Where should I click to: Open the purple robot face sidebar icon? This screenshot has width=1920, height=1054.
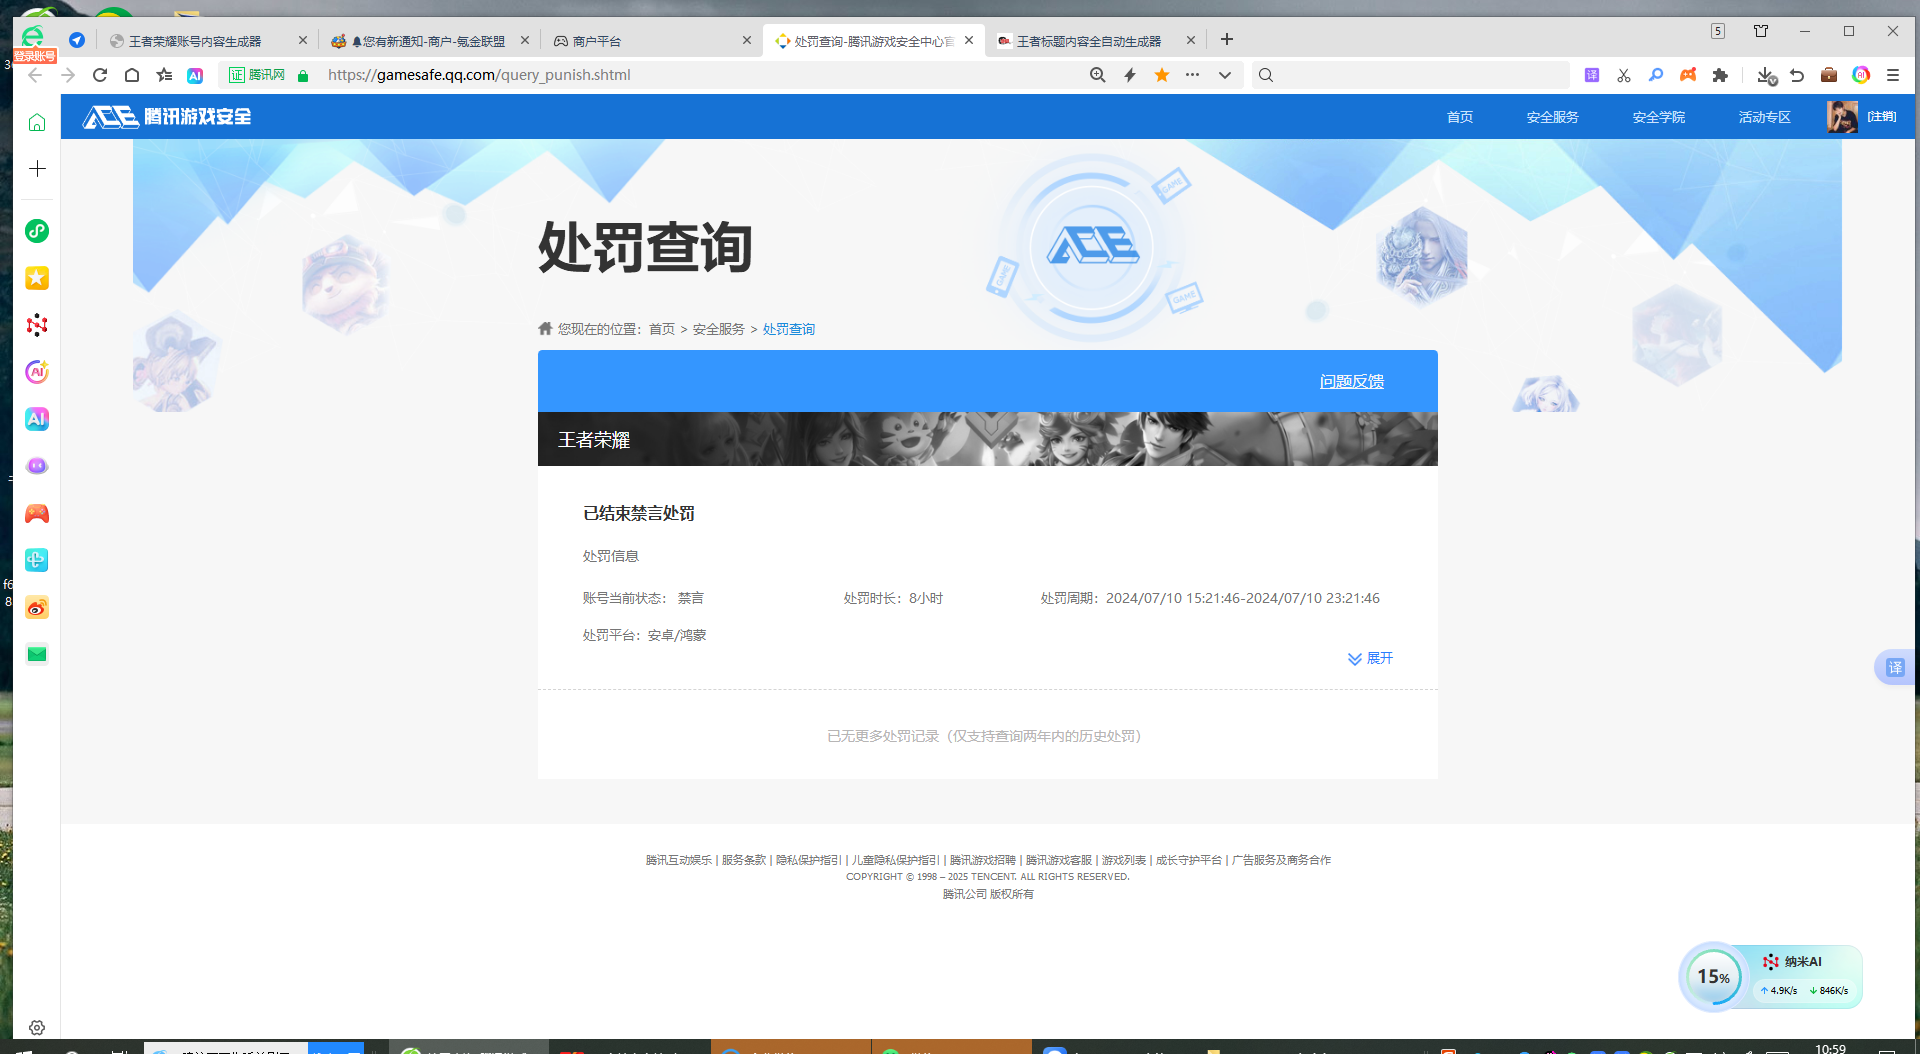37,466
